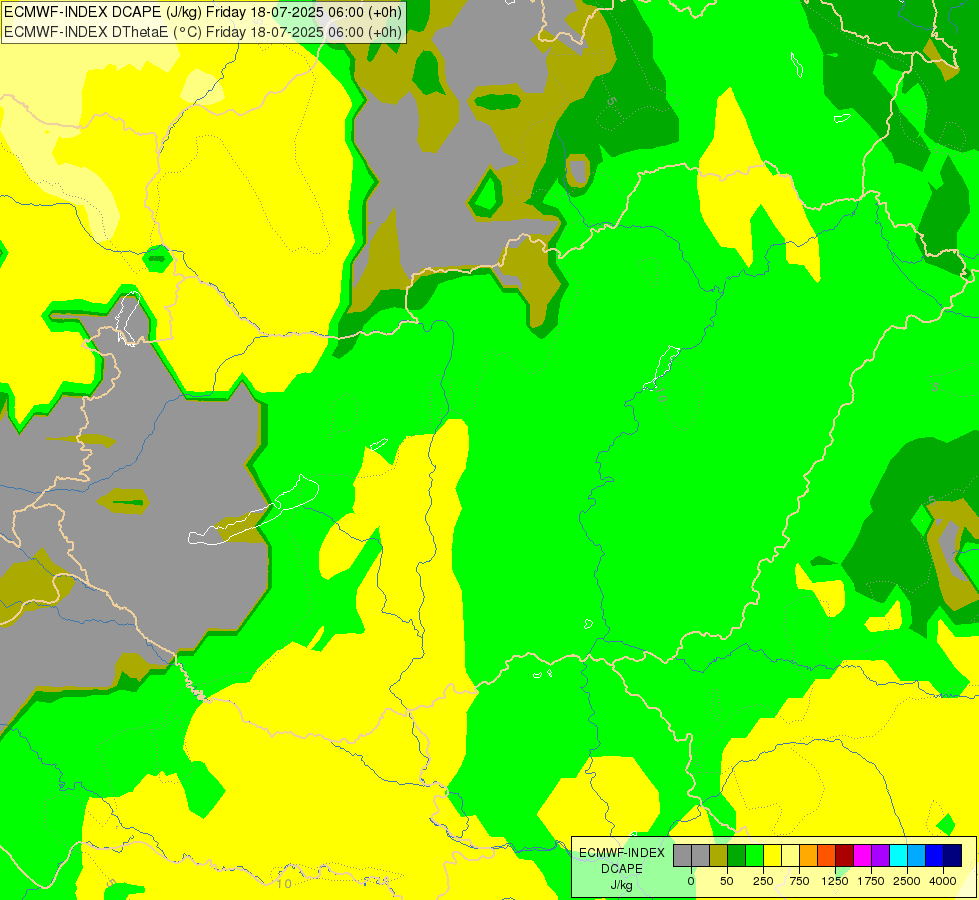Click the 'DCAPE' label in the legend box
The width and height of the screenshot is (979, 900).
(x=622, y=869)
